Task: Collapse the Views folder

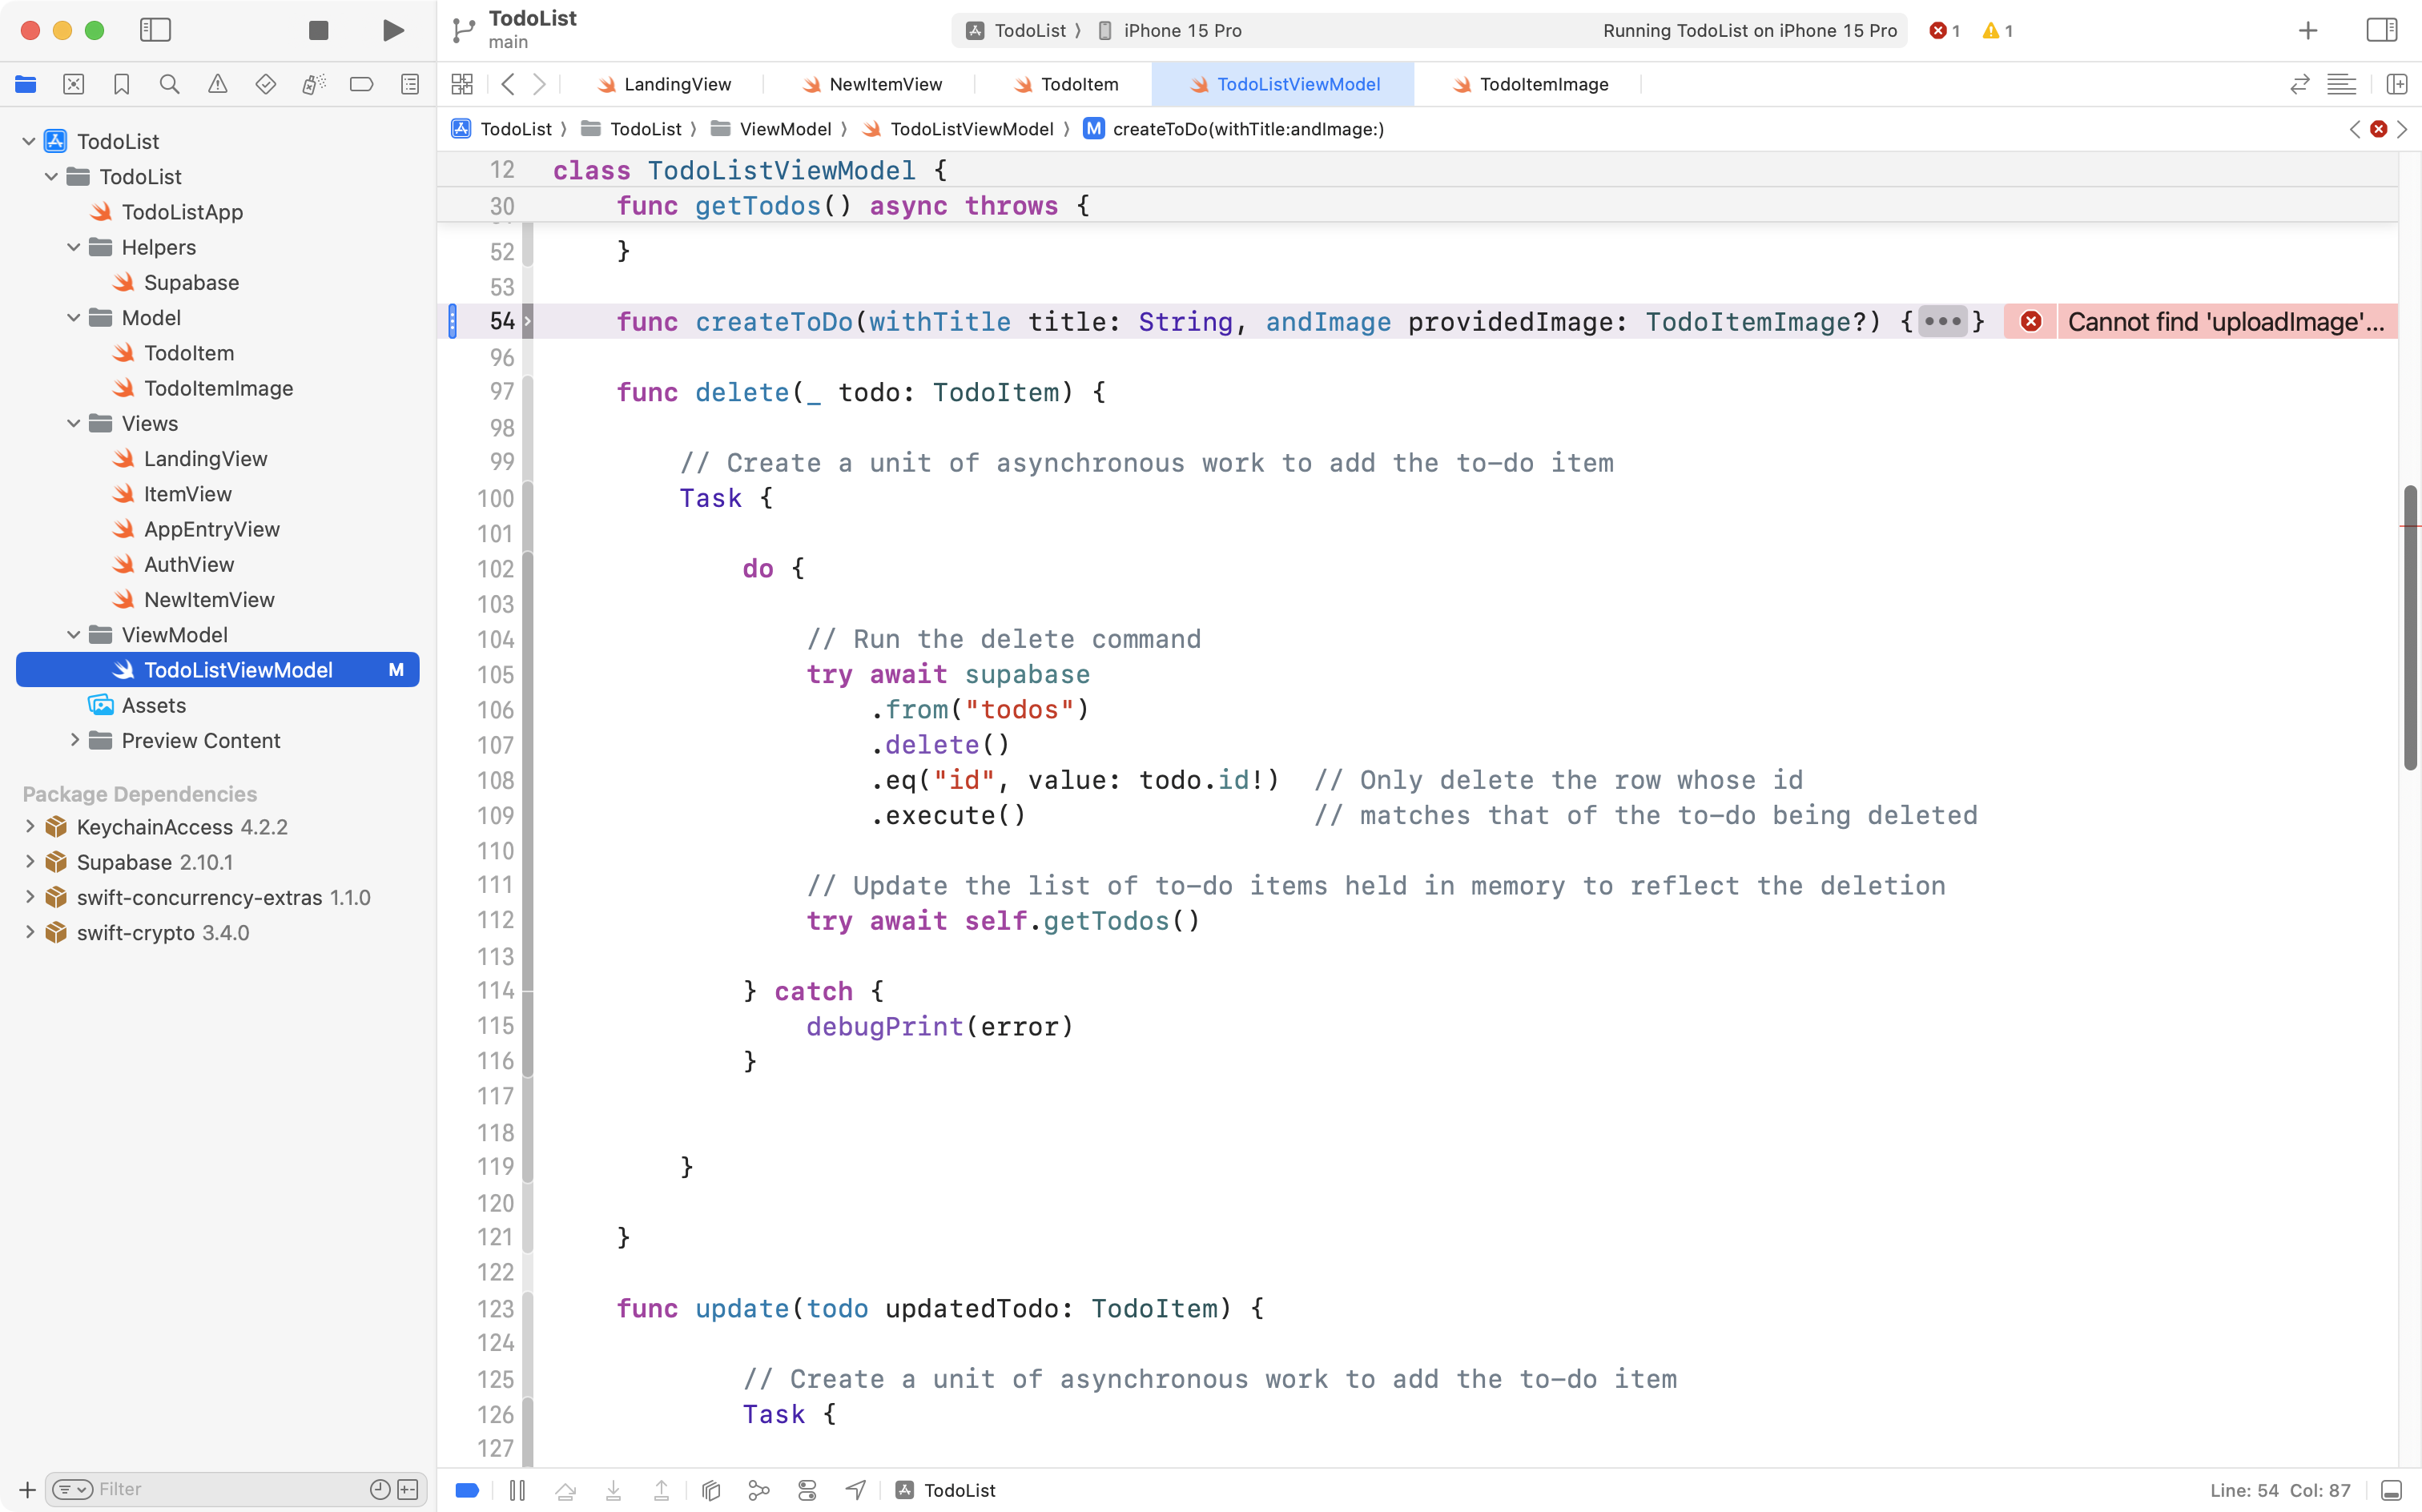Action: [72, 423]
